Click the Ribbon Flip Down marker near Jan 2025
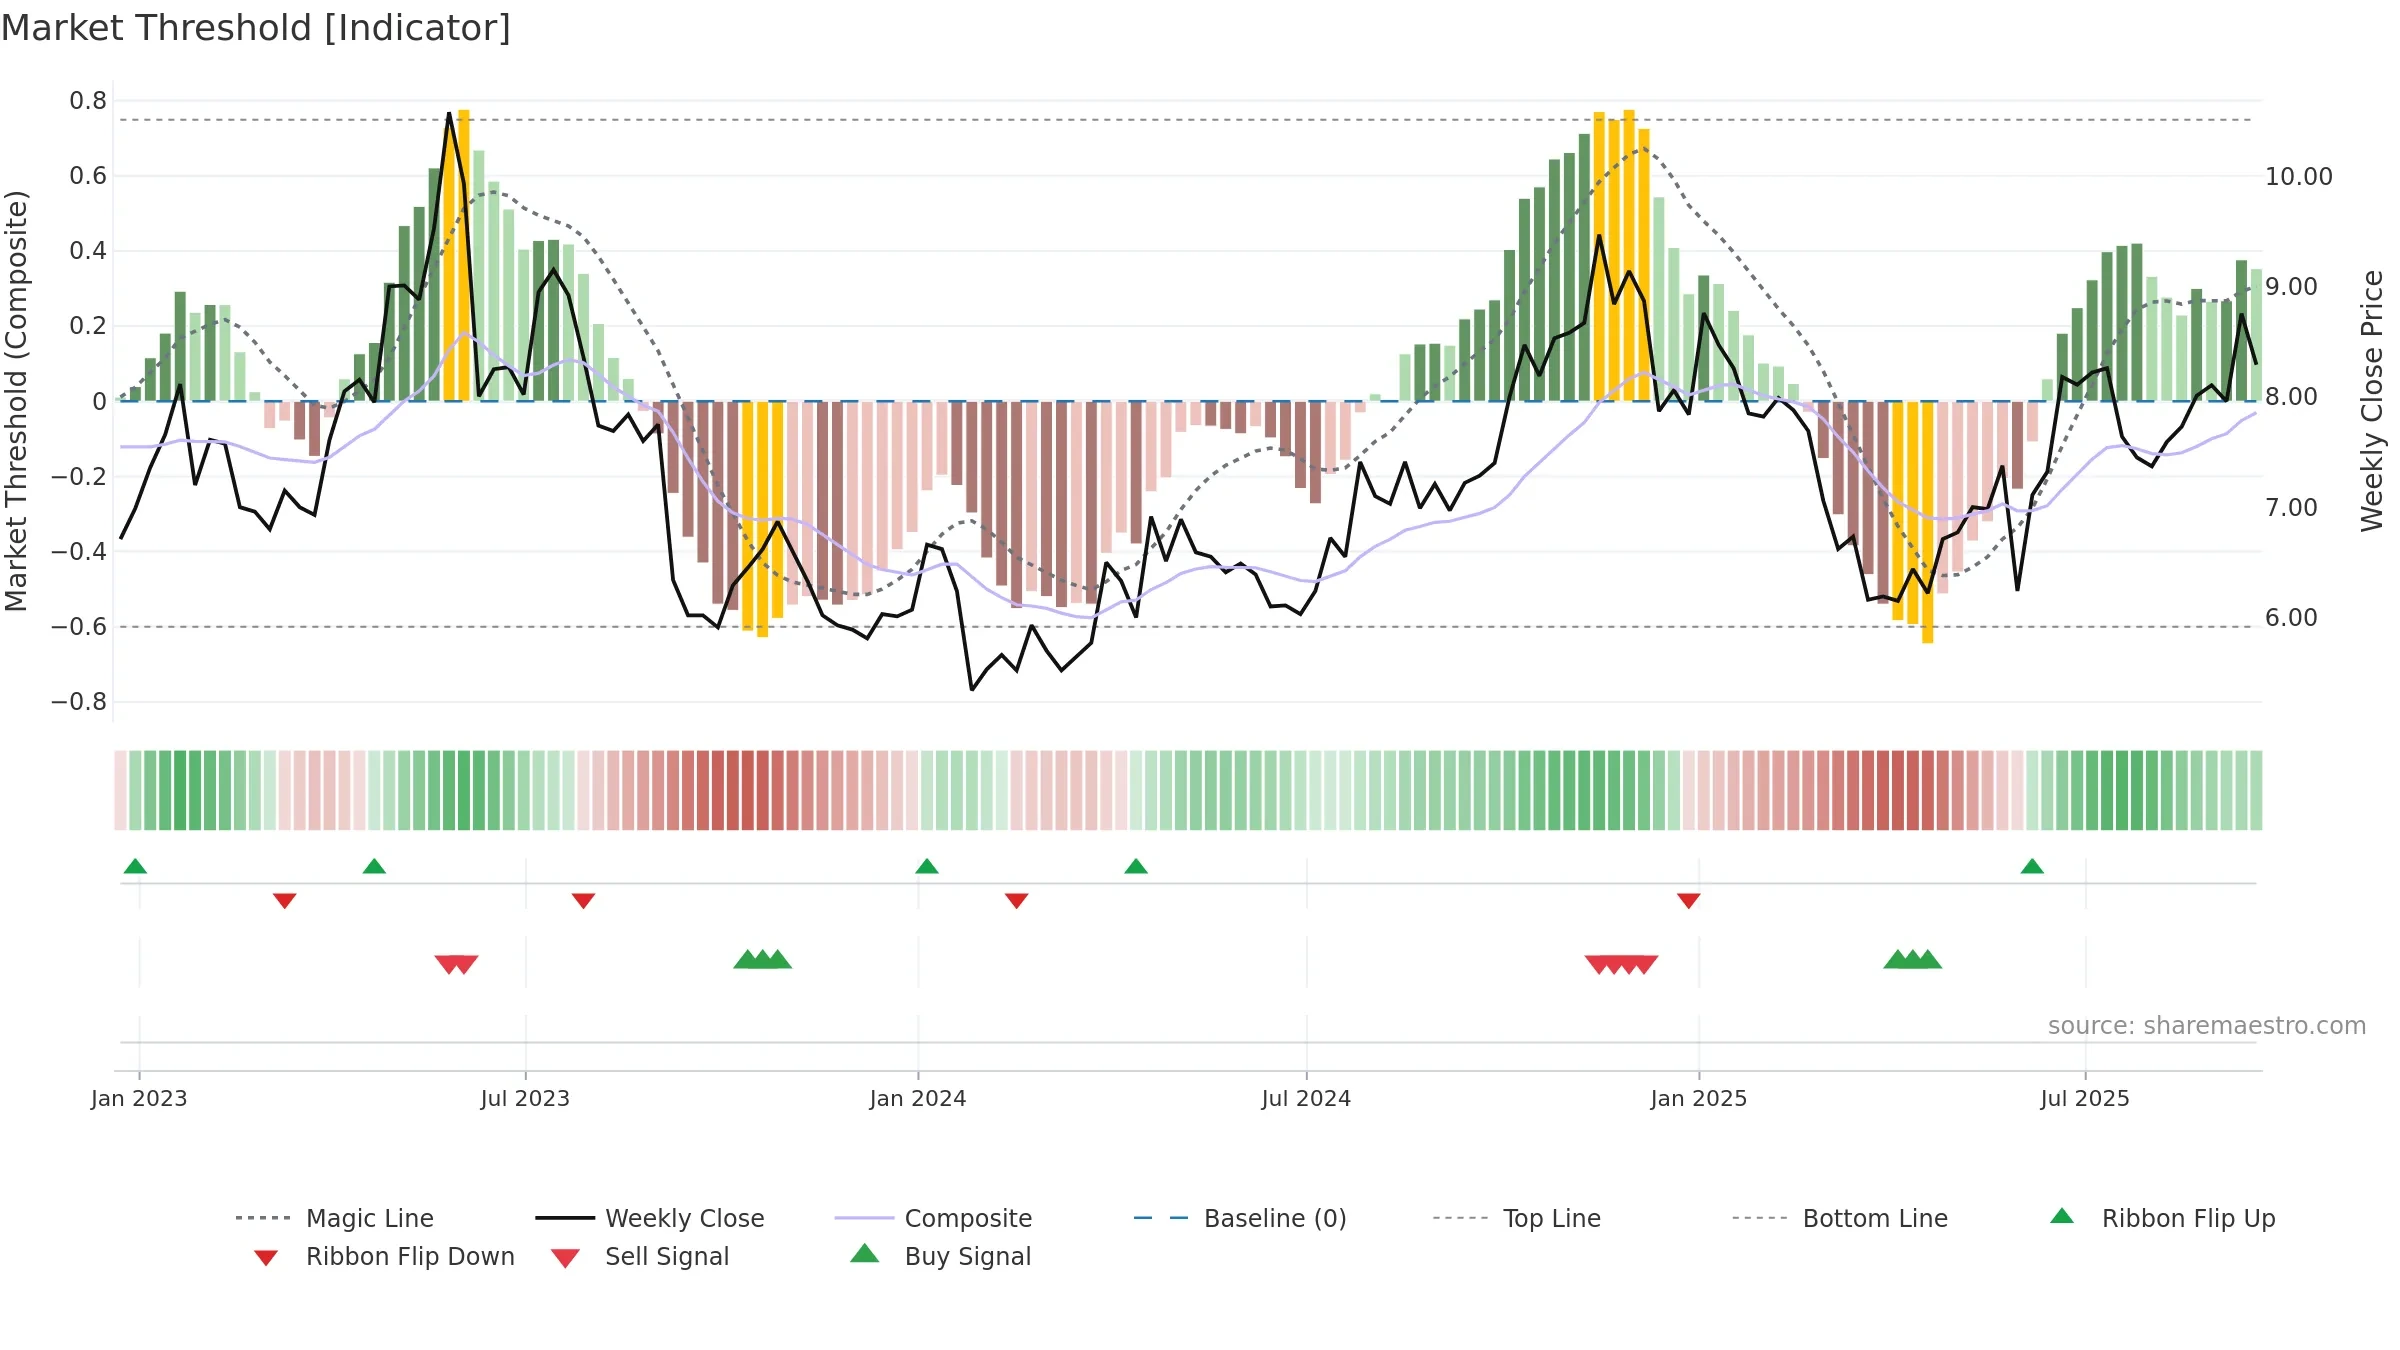2400x1350 pixels. coord(1689,901)
